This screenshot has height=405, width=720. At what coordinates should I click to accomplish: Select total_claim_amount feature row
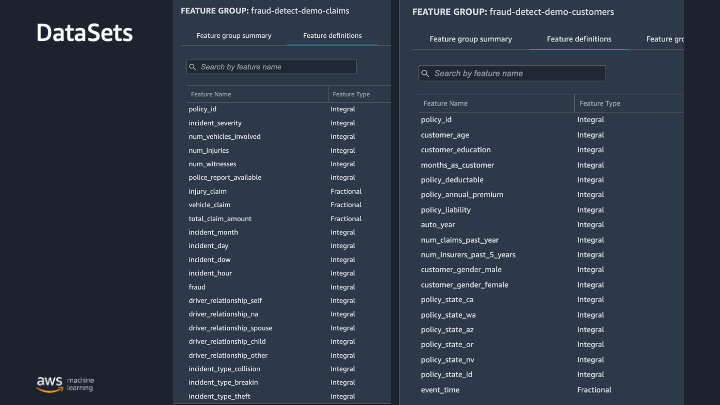288,219
